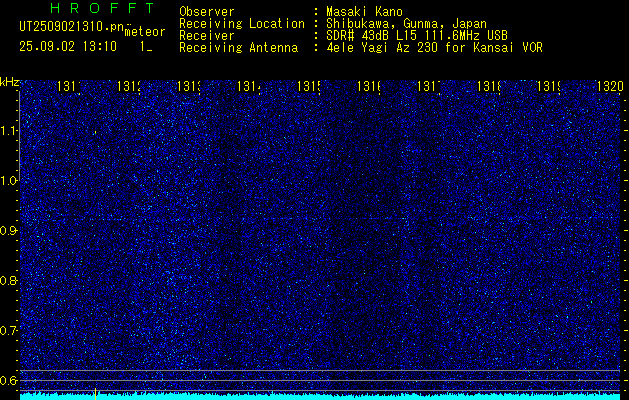Click the 0.7 kHz frequency label

coord(9,331)
